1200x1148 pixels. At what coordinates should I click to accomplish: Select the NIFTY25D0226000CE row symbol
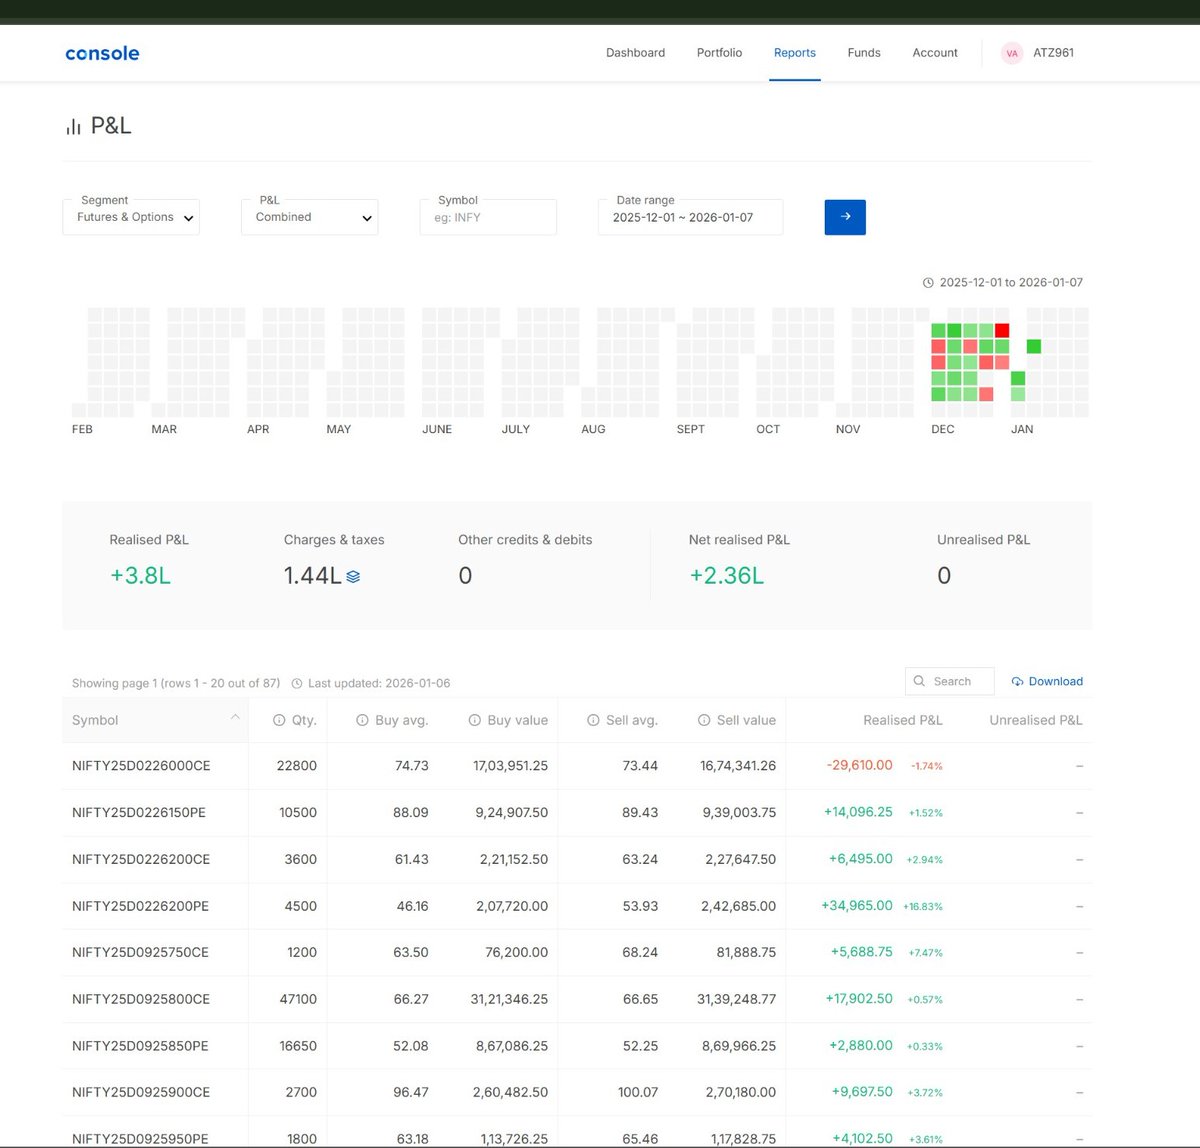click(141, 766)
